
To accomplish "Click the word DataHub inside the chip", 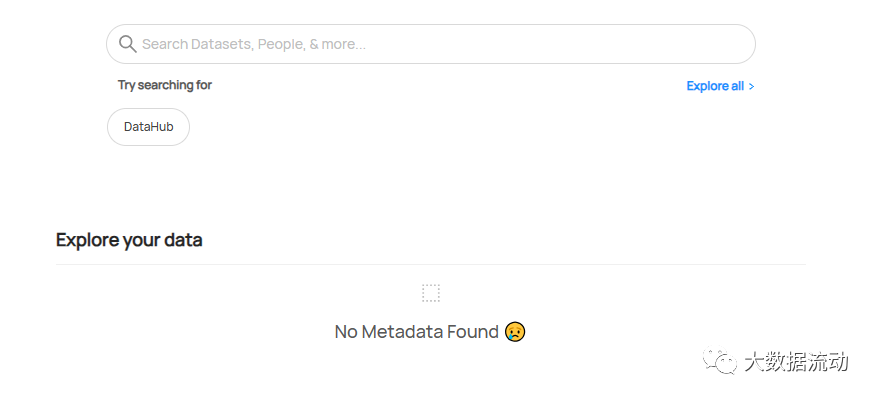I will click(148, 127).
